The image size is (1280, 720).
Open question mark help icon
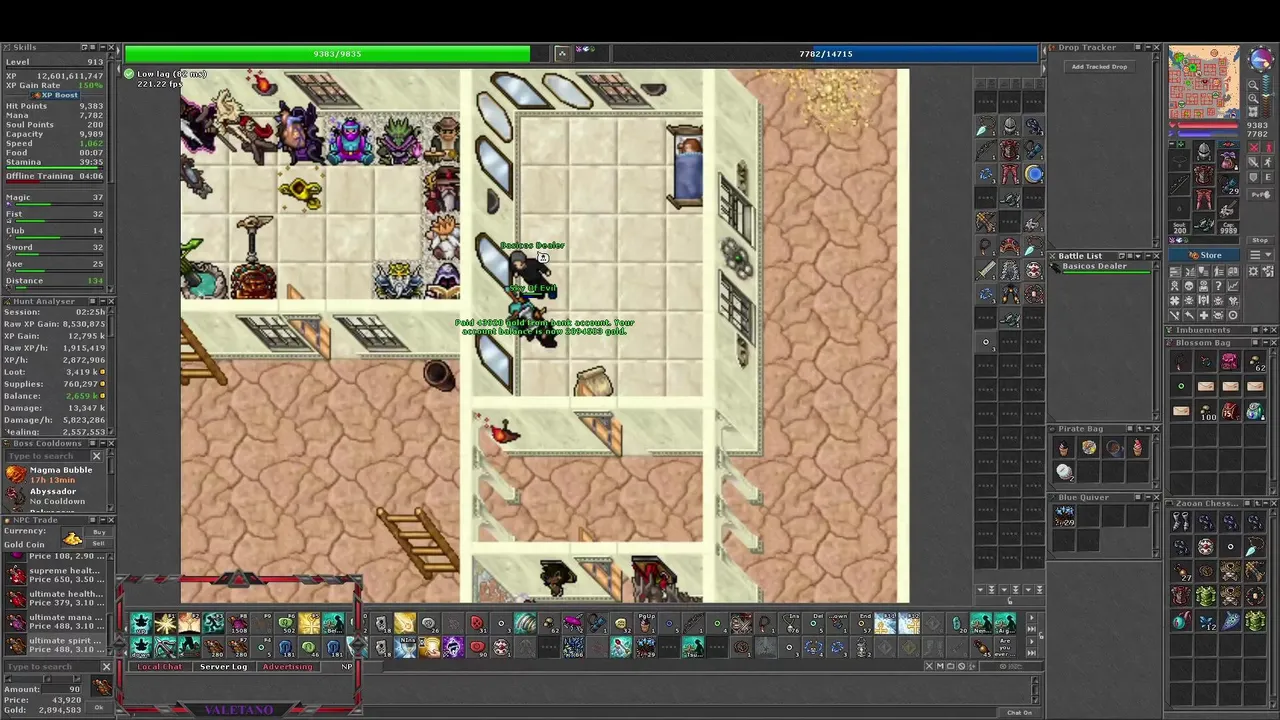pyautogui.click(x=1218, y=286)
